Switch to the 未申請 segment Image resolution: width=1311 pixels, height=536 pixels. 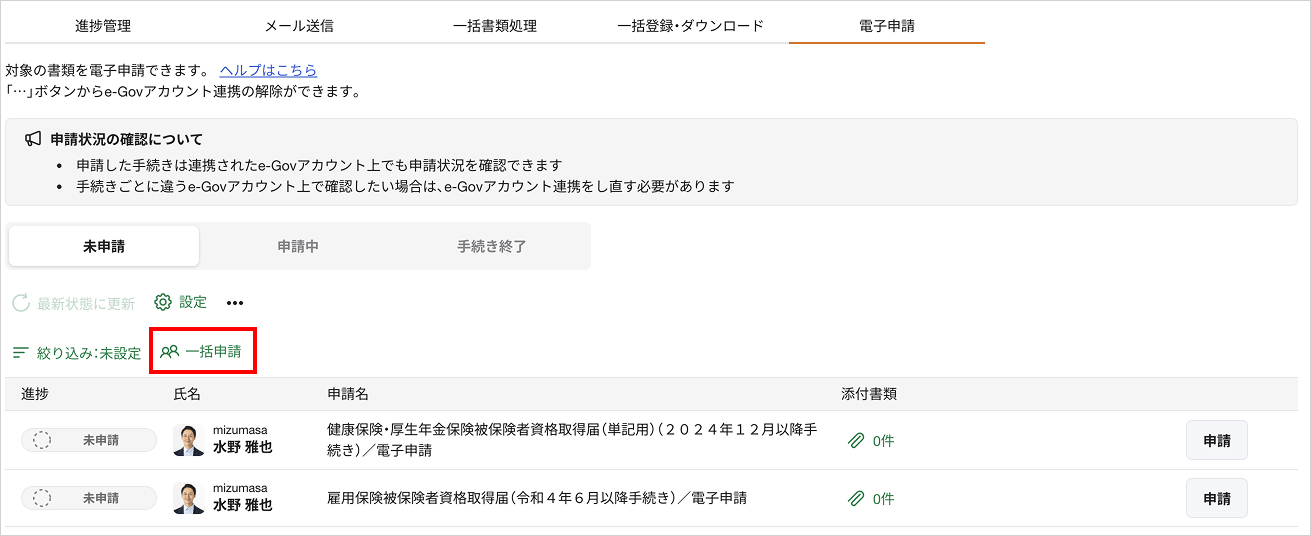point(104,246)
